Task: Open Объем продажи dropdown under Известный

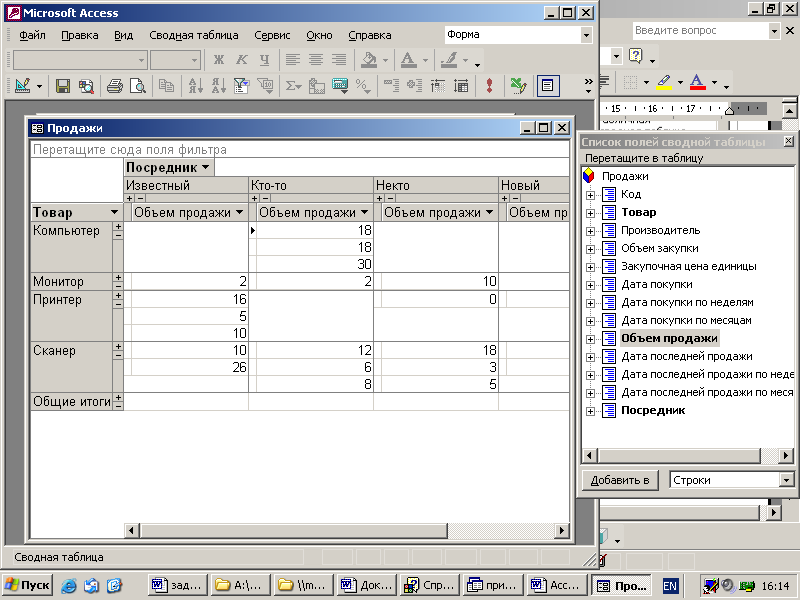Action: 239,212
